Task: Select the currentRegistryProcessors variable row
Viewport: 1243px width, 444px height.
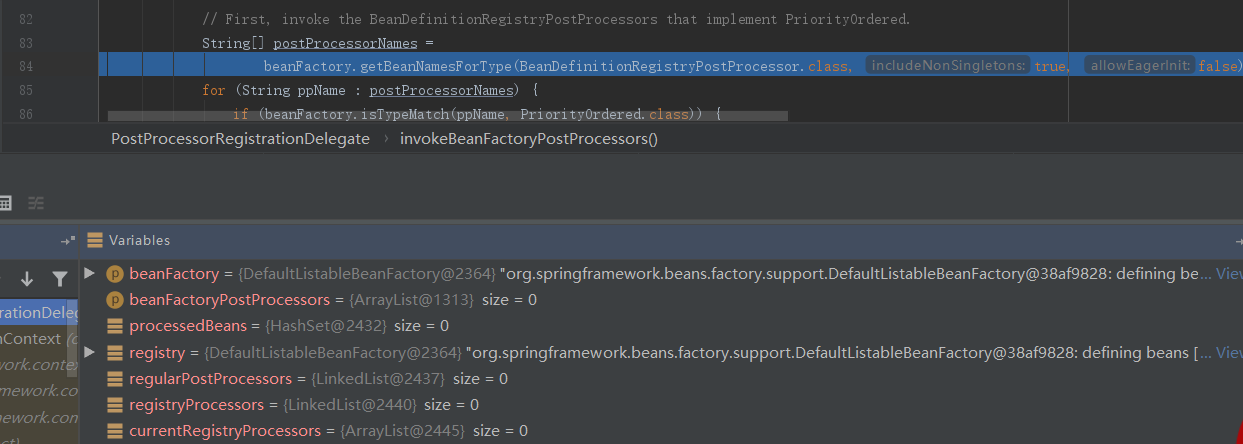Action: [x=225, y=431]
